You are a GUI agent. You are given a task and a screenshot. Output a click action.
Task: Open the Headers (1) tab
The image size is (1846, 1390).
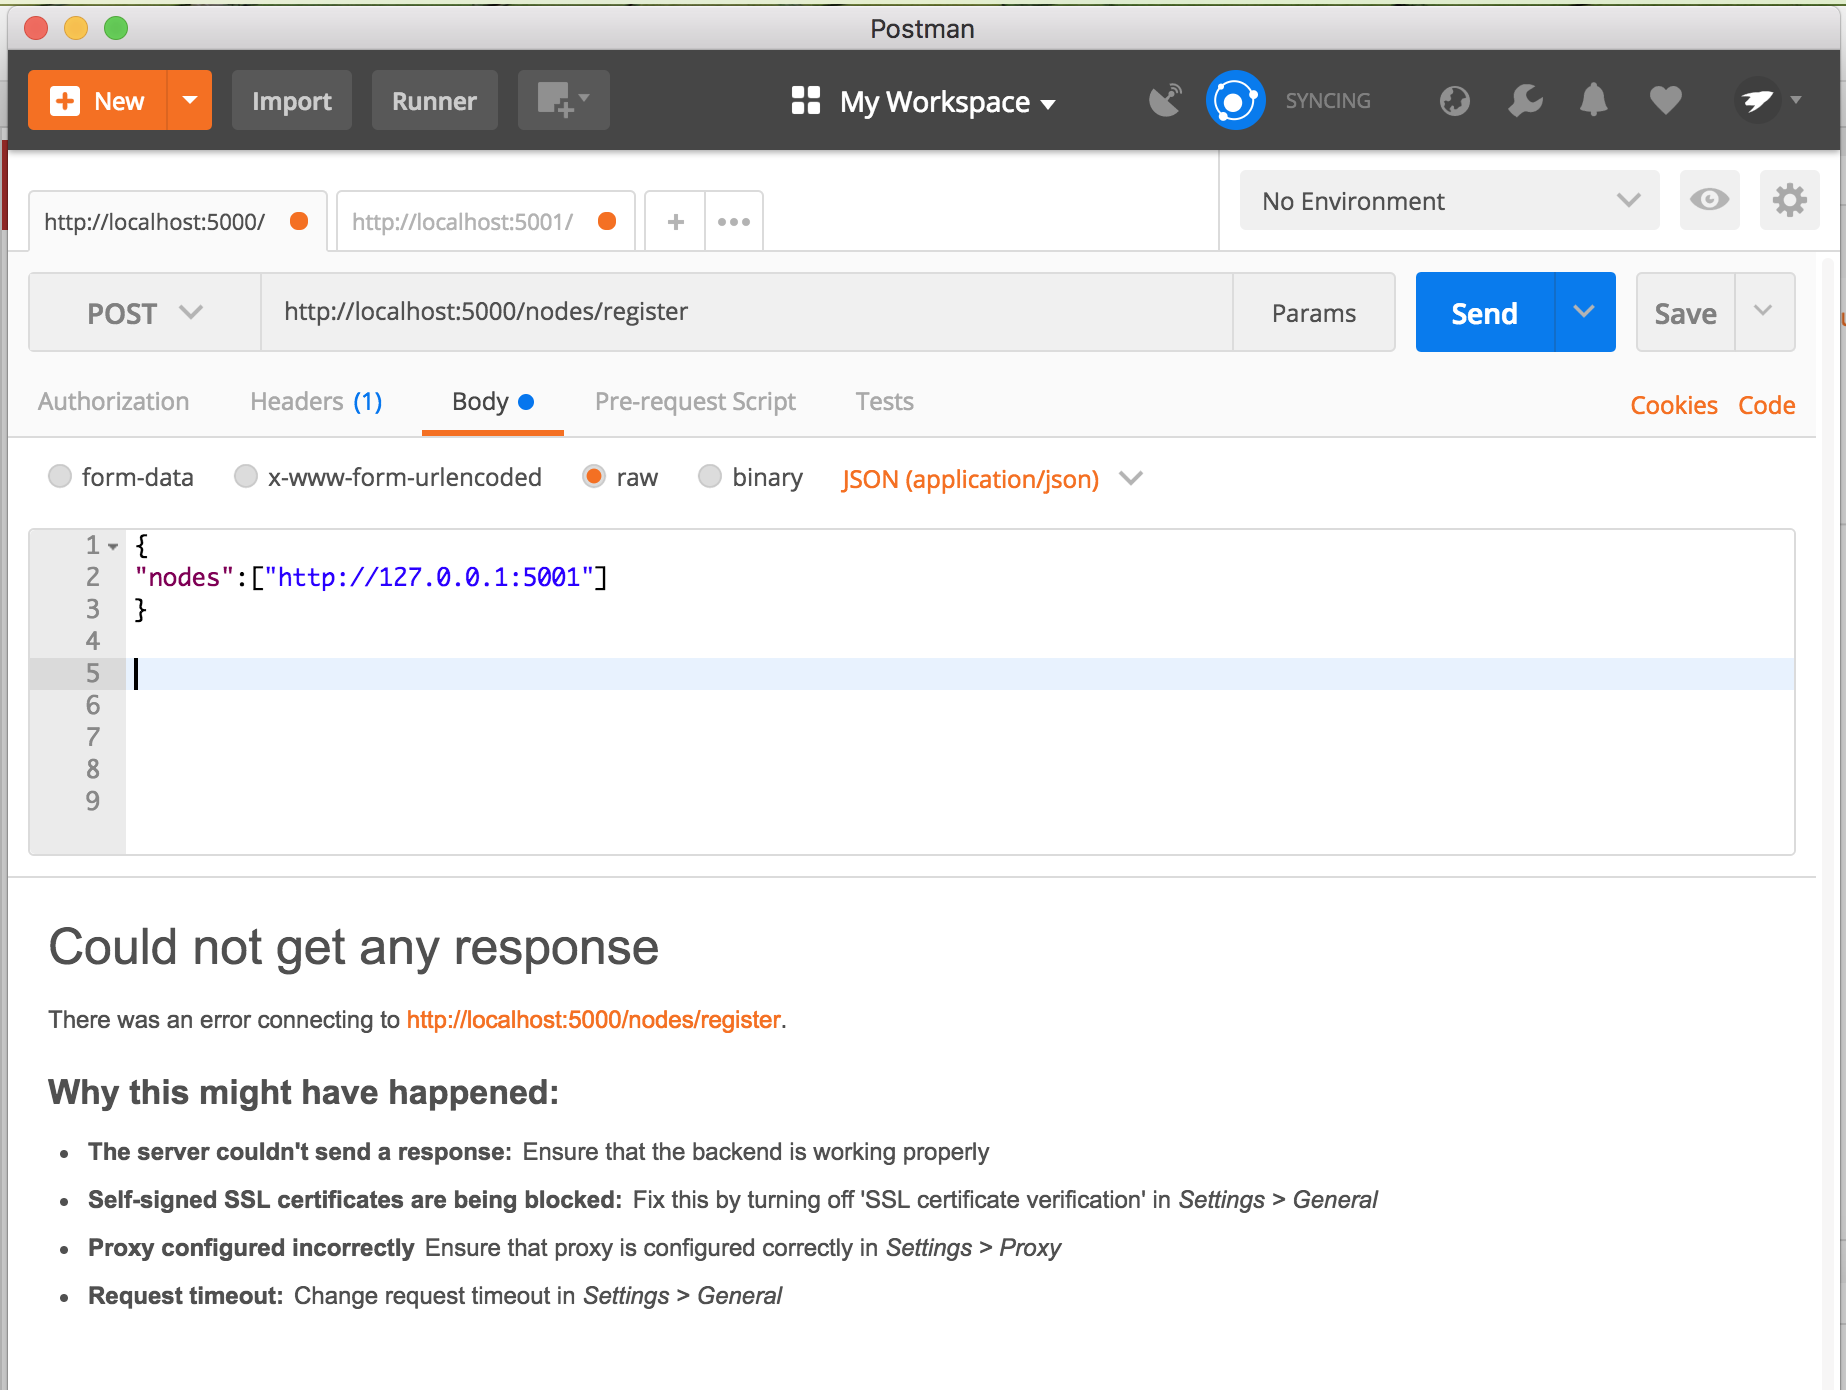tap(316, 402)
